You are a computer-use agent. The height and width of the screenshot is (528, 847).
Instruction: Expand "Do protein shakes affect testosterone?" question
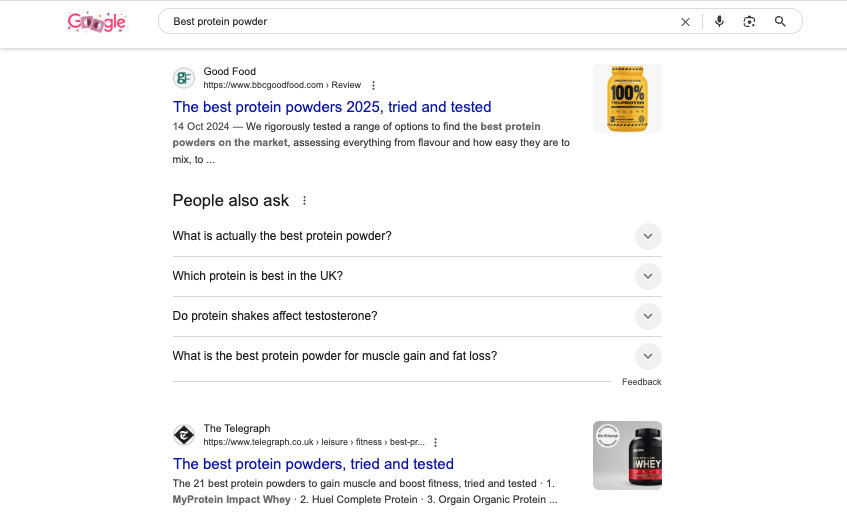pyautogui.click(x=648, y=316)
